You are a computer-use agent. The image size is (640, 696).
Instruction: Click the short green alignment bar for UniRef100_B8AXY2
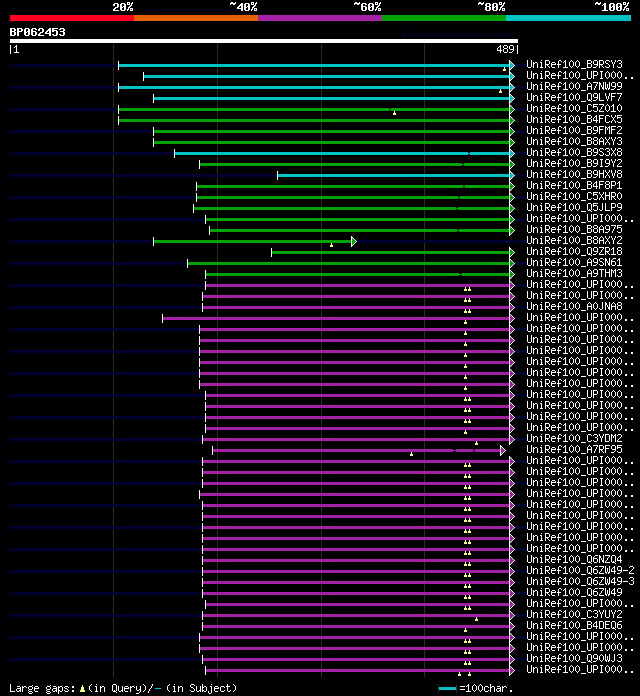[x=252, y=241]
